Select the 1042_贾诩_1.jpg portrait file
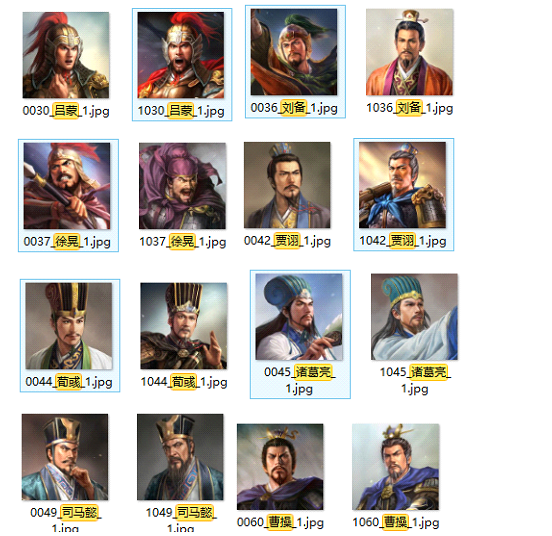 tap(402, 185)
